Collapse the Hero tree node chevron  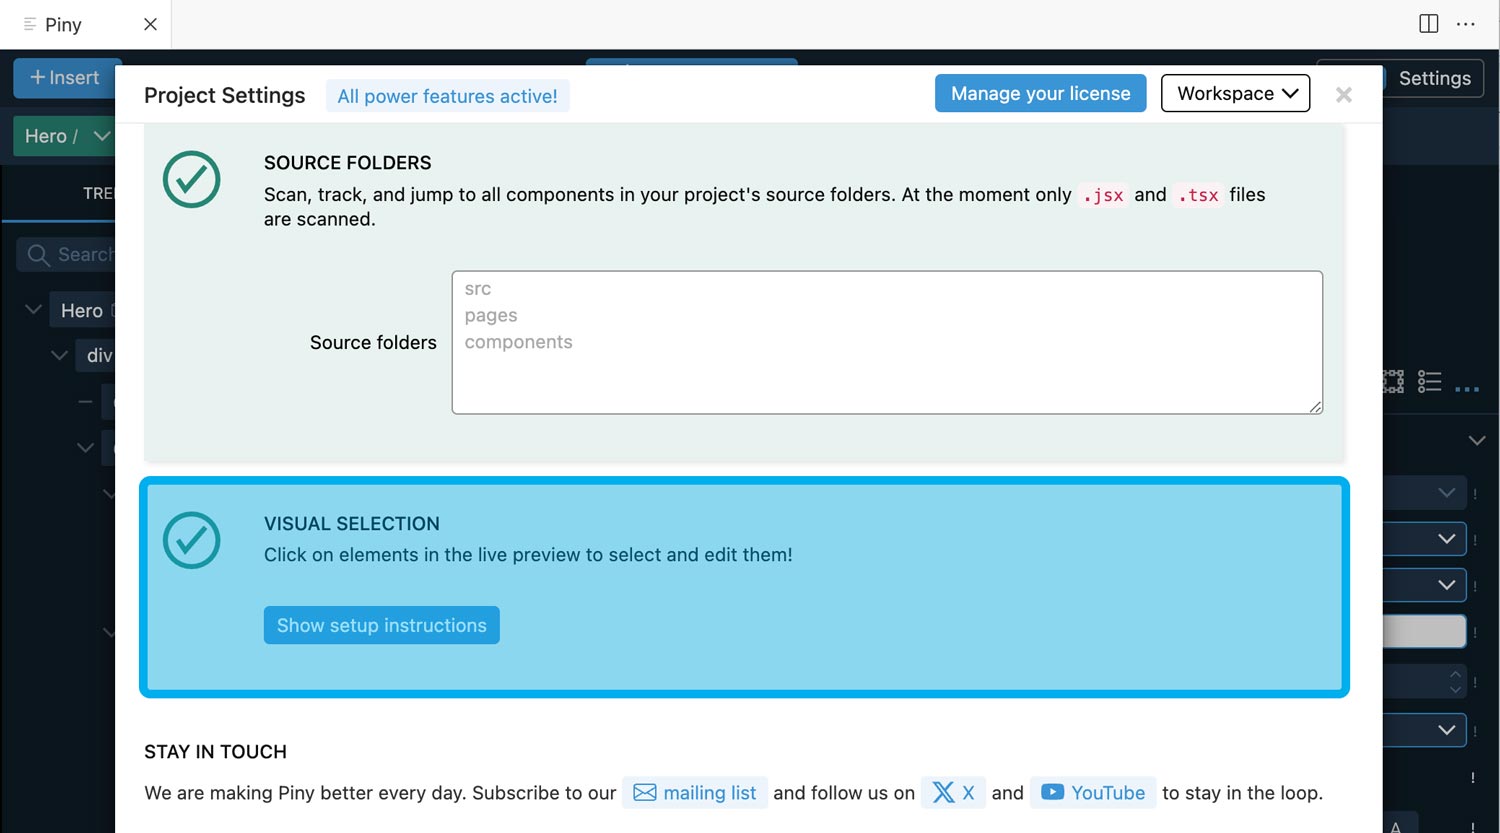click(x=33, y=310)
